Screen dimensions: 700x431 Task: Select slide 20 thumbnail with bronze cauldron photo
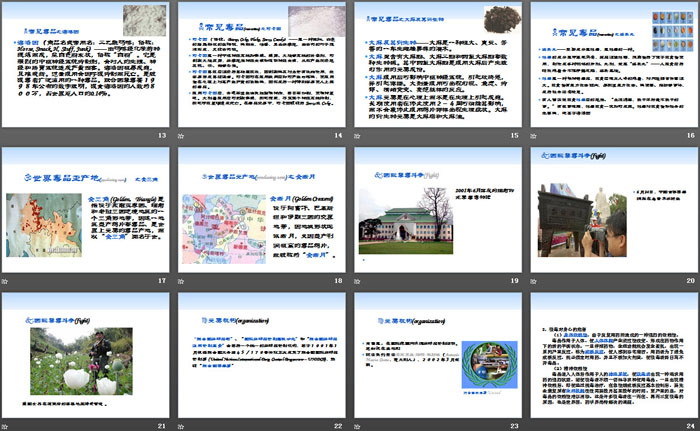point(614,210)
